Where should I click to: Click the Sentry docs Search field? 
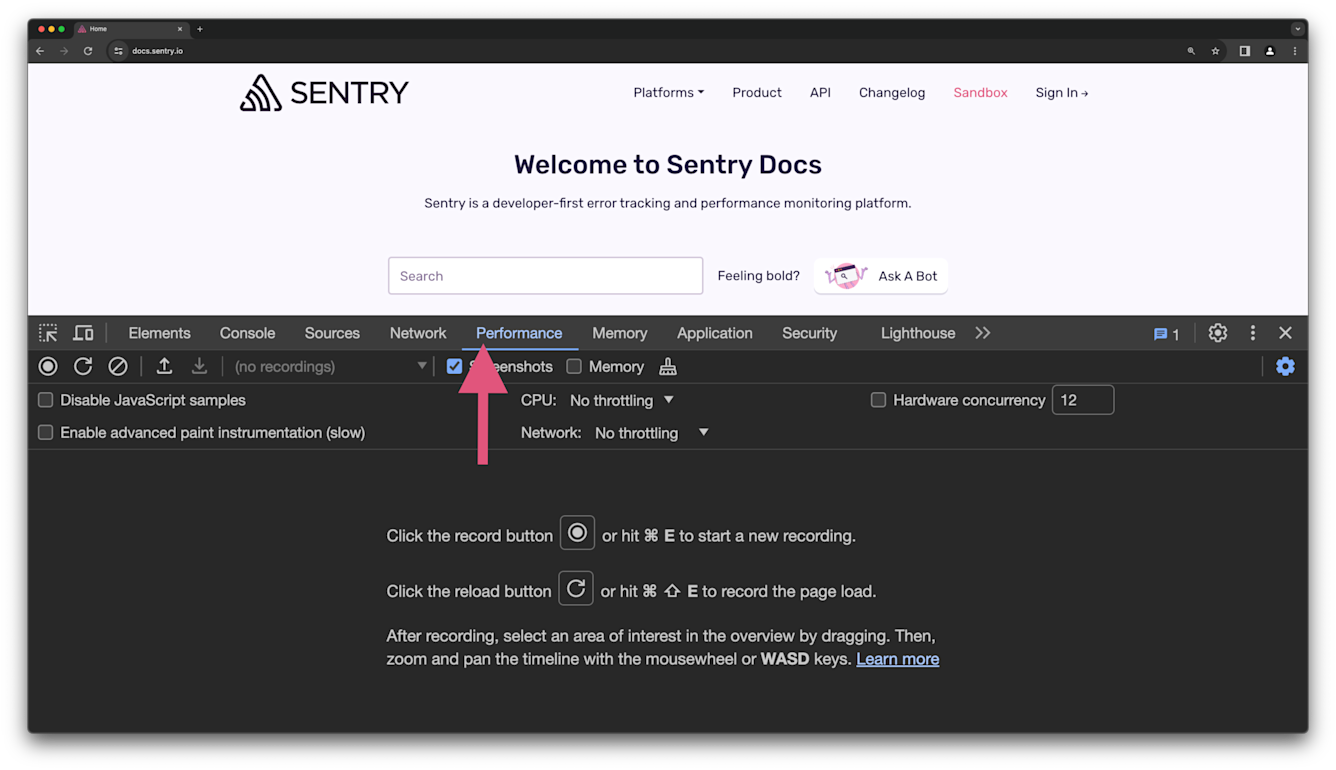point(546,276)
